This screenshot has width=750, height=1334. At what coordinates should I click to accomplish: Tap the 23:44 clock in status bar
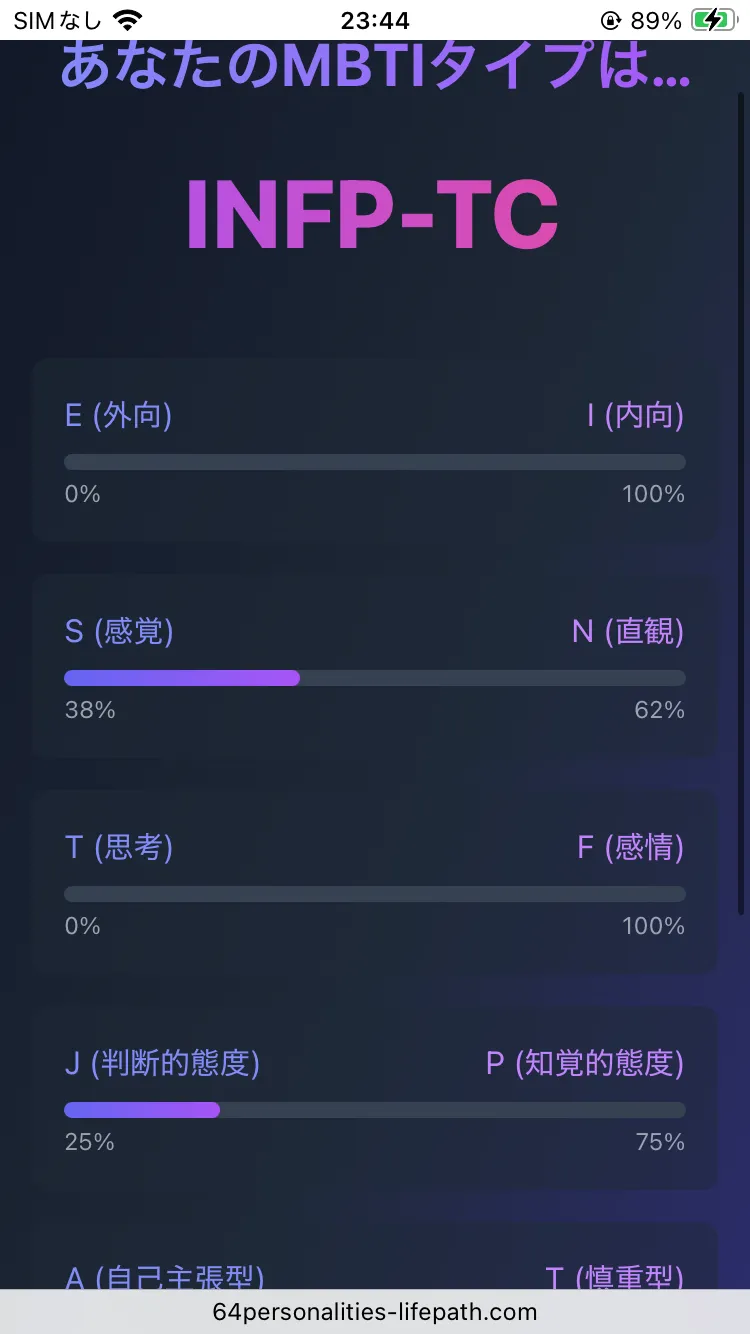pos(374,20)
